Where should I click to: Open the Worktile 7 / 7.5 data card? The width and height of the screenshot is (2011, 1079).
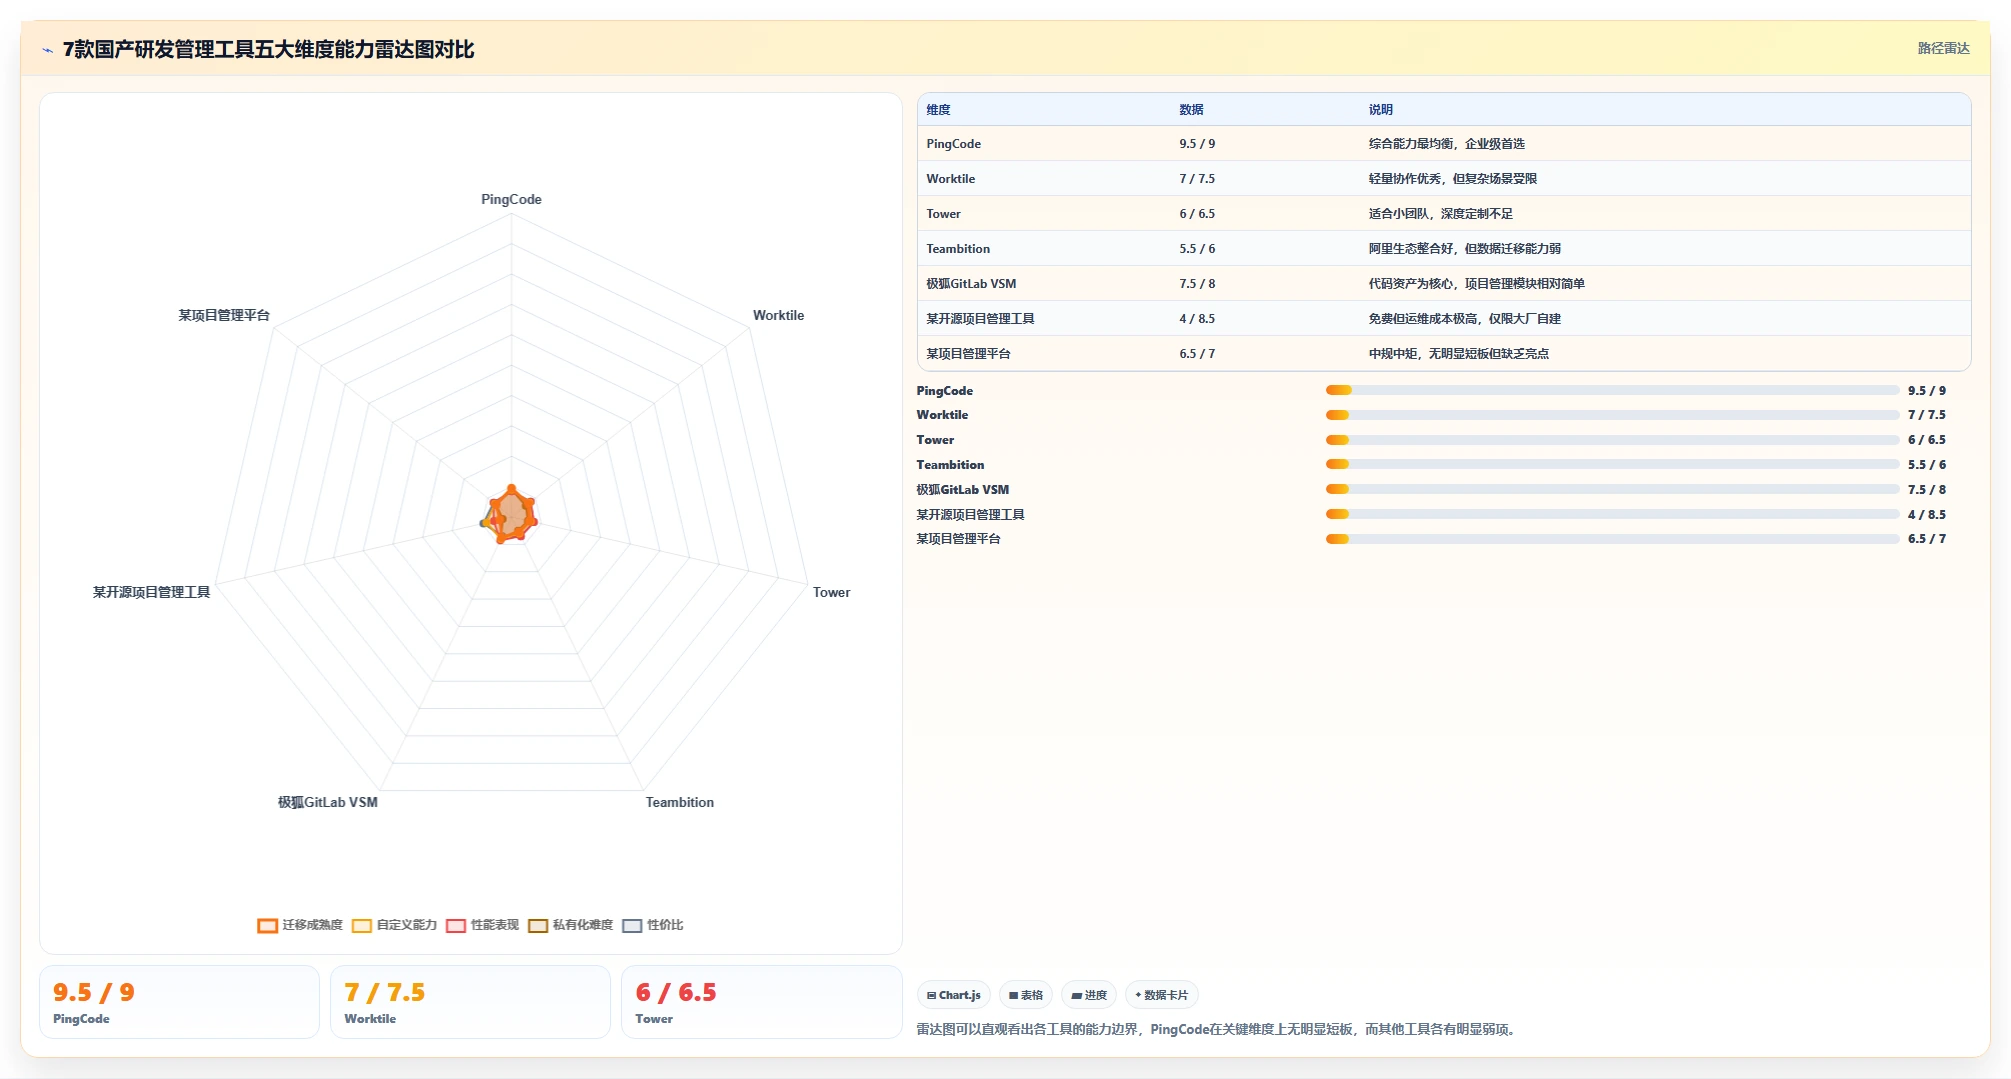[x=470, y=1002]
